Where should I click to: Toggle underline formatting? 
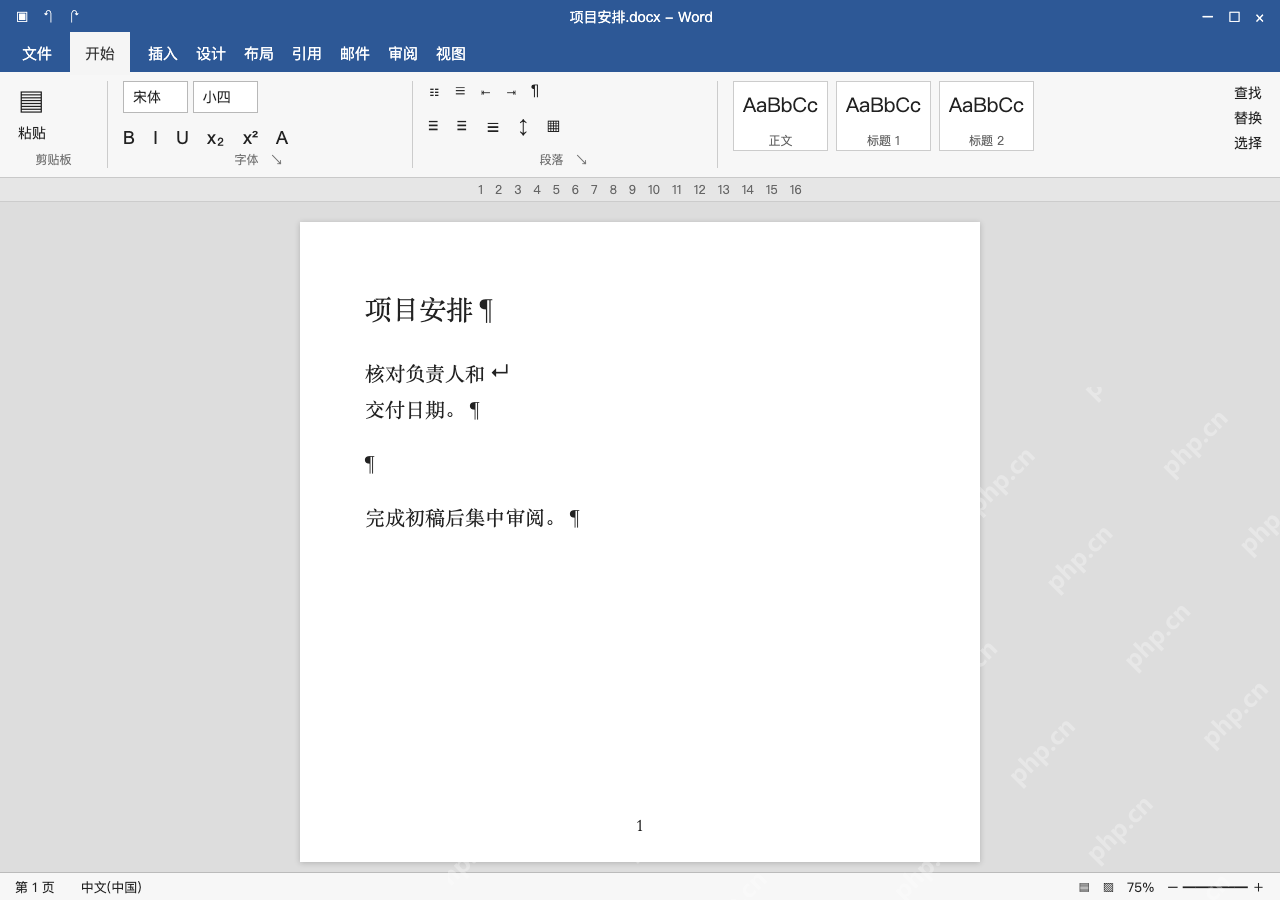[x=182, y=138]
